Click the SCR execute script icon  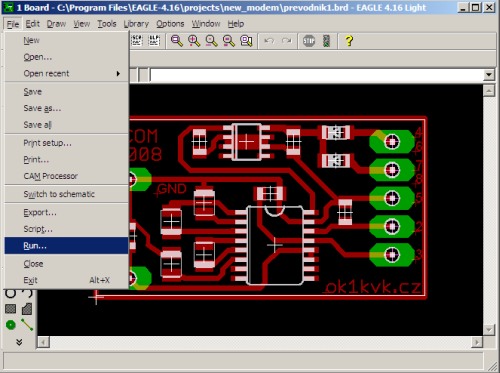click(137, 41)
